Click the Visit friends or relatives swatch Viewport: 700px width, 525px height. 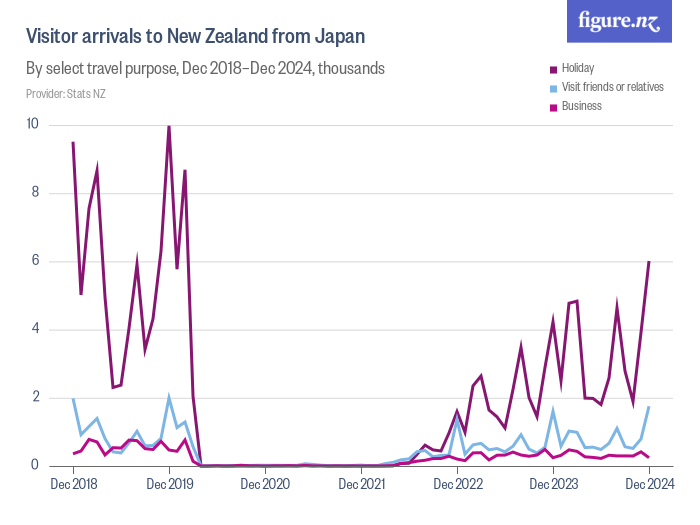pos(553,87)
